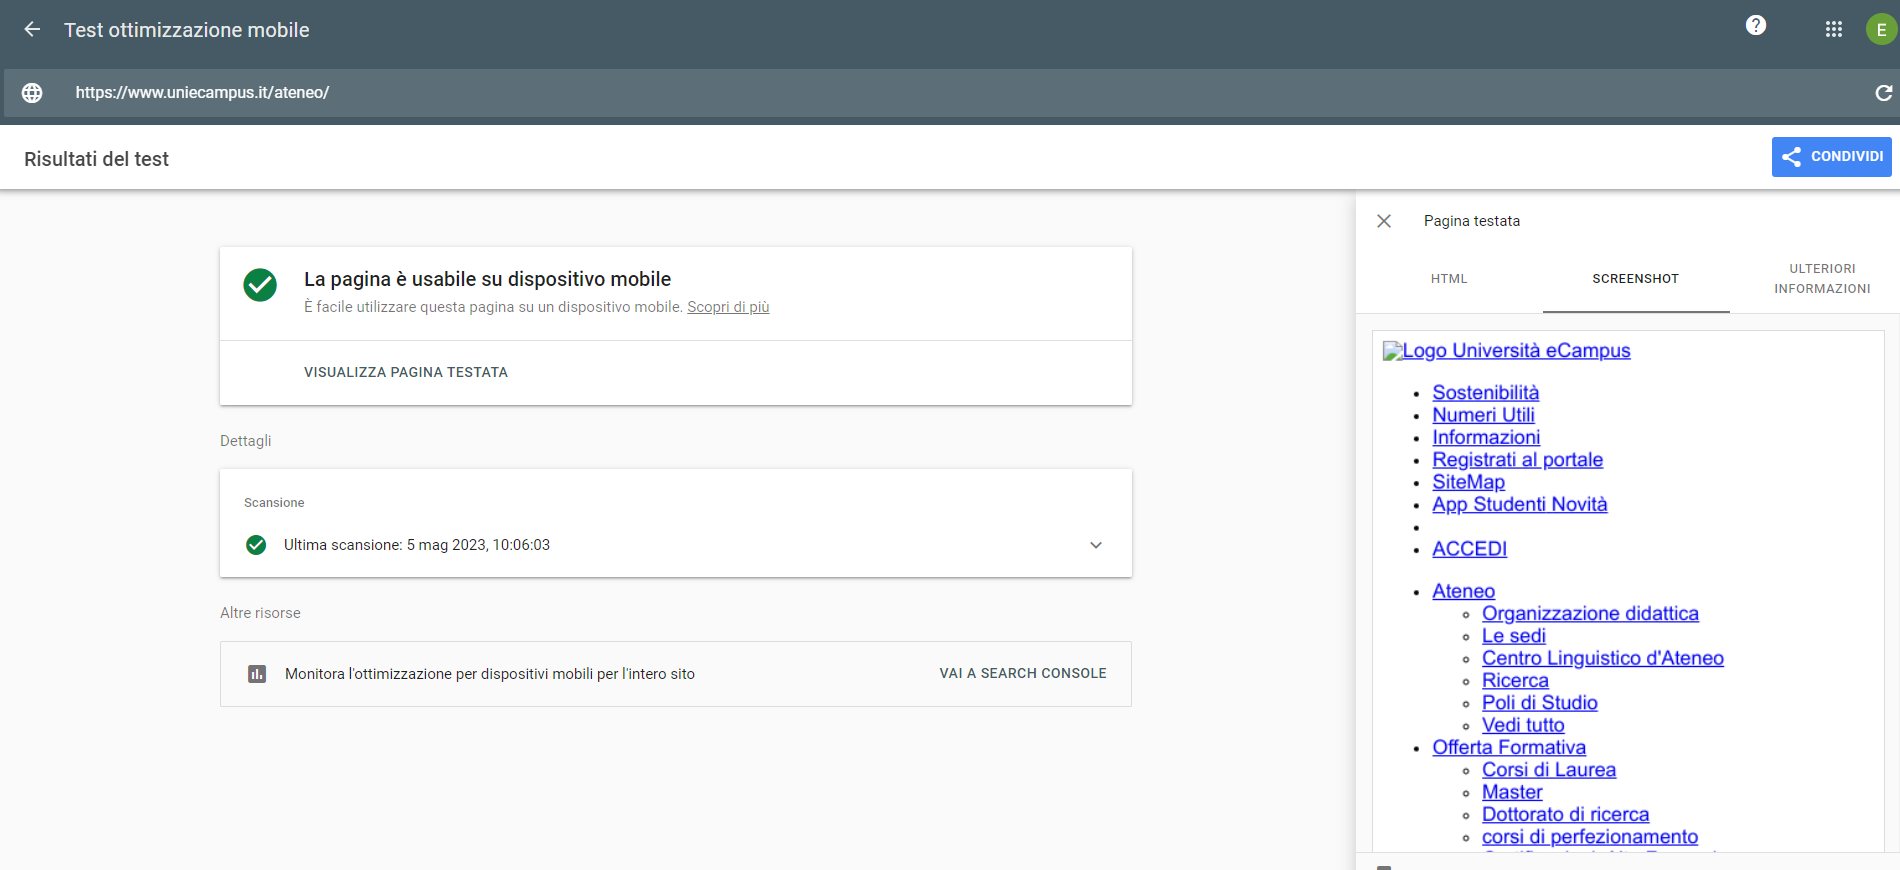Click the globe icon beside the URL

tap(32, 93)
